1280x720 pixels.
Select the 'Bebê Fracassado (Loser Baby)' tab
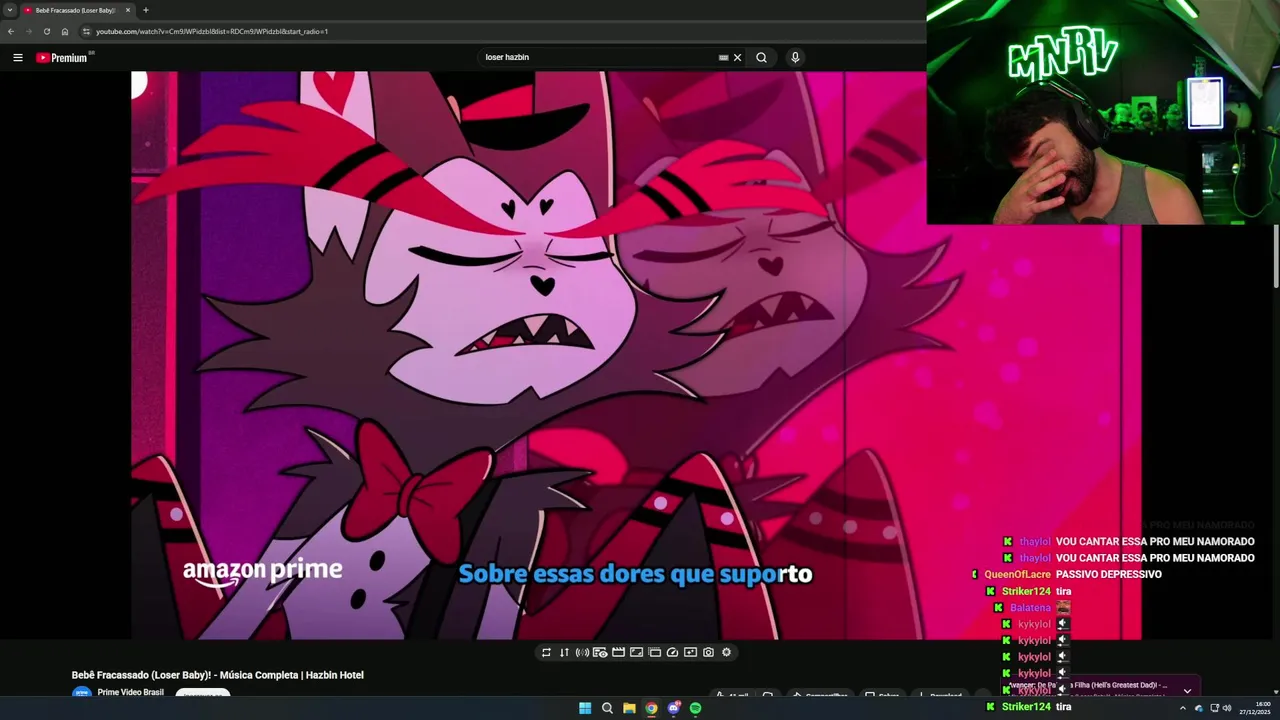(76, 10)
